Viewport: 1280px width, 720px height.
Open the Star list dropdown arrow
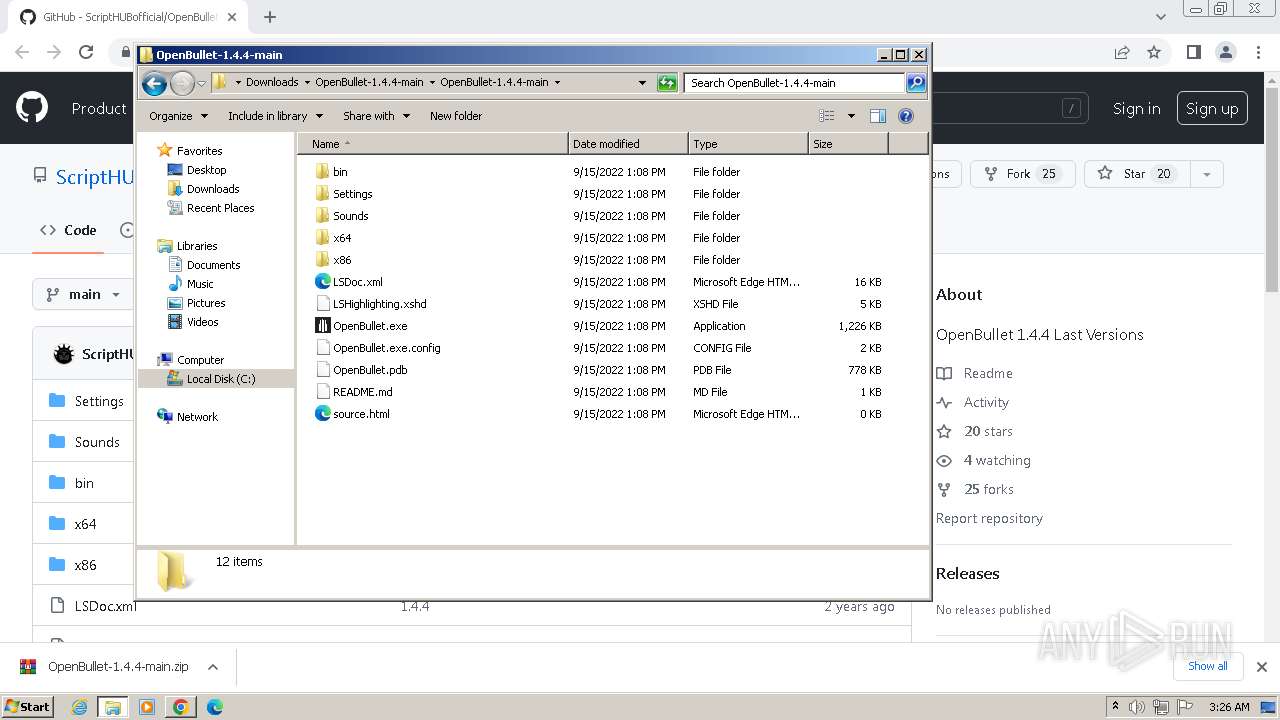(1207, 174)
